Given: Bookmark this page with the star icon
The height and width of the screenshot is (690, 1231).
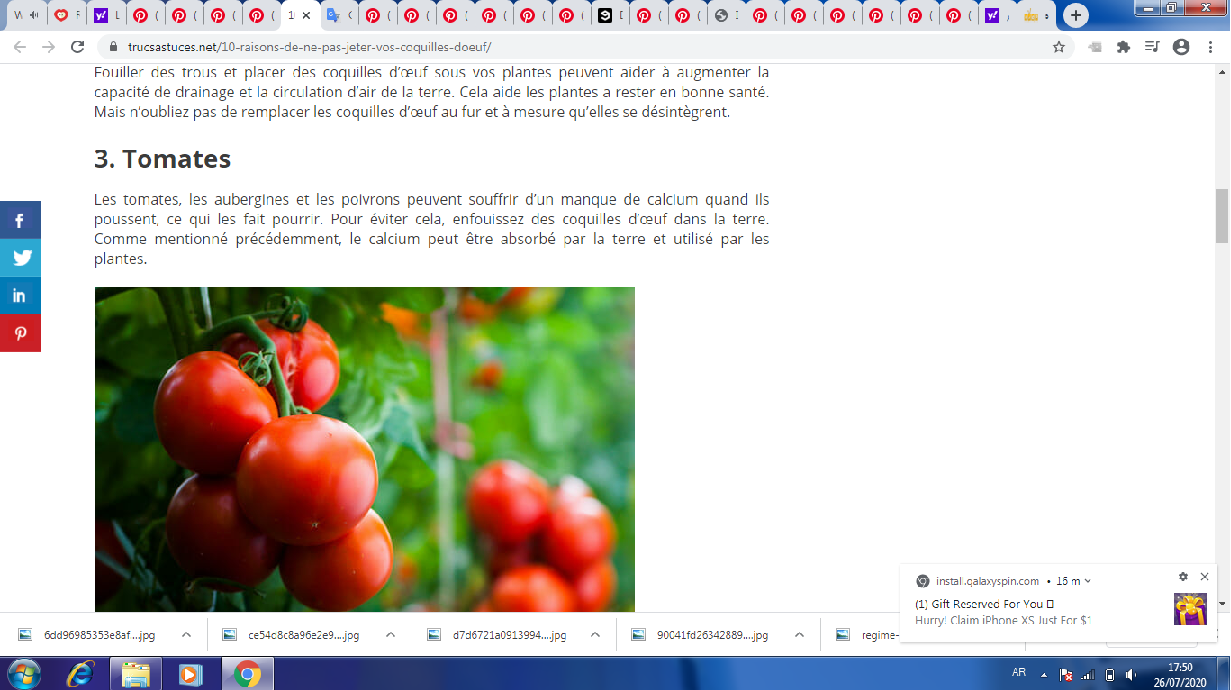Looking at the screenshot, I should (1059, 47).
